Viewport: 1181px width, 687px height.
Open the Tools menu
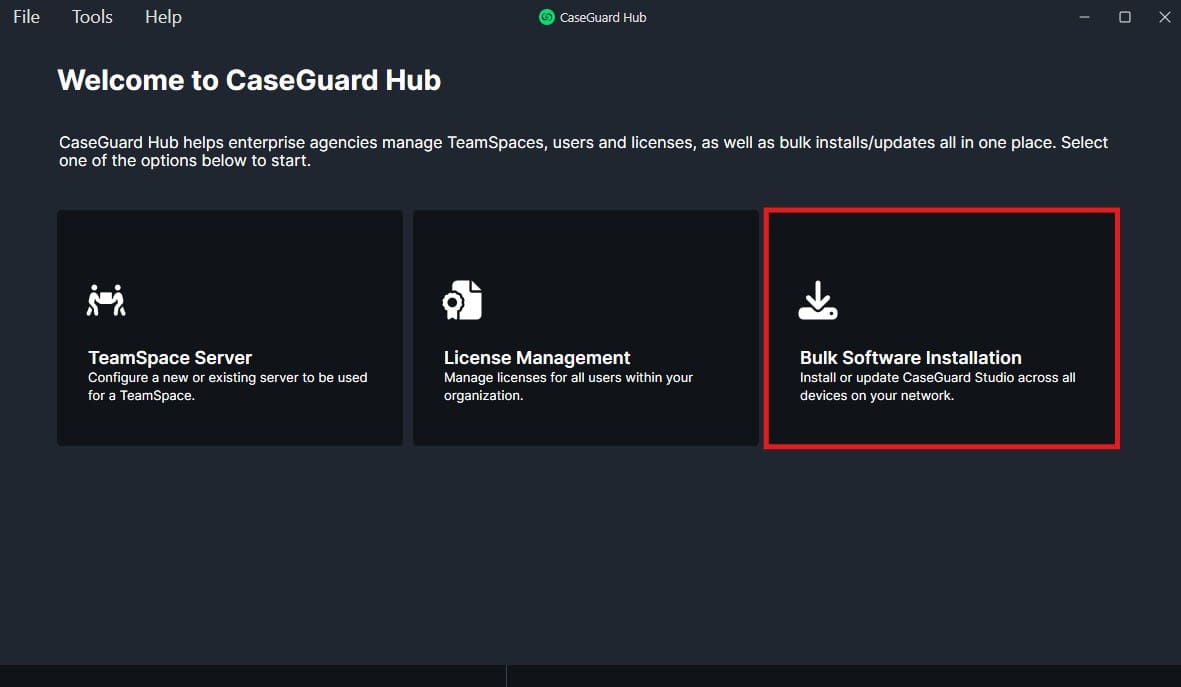(x=92, y=17)
